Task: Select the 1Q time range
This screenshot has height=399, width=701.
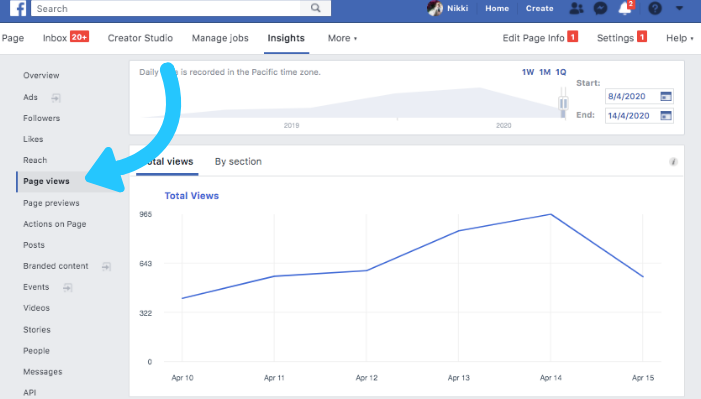Action: [x=561, y=72]
